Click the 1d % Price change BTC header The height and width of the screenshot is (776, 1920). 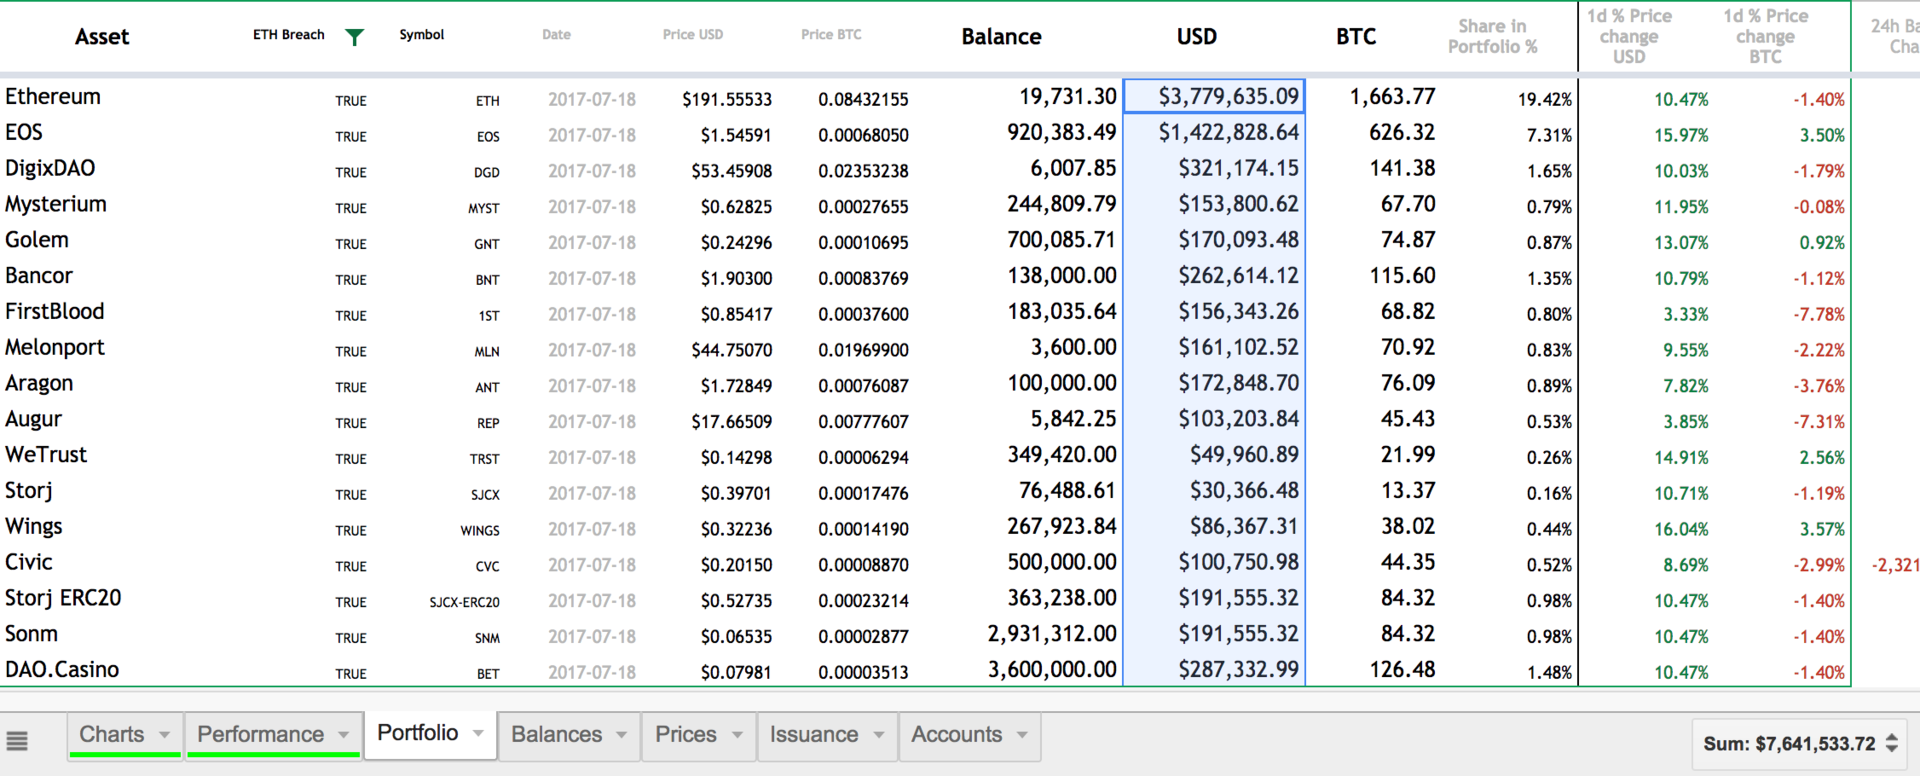click(x=1765, y=37)
